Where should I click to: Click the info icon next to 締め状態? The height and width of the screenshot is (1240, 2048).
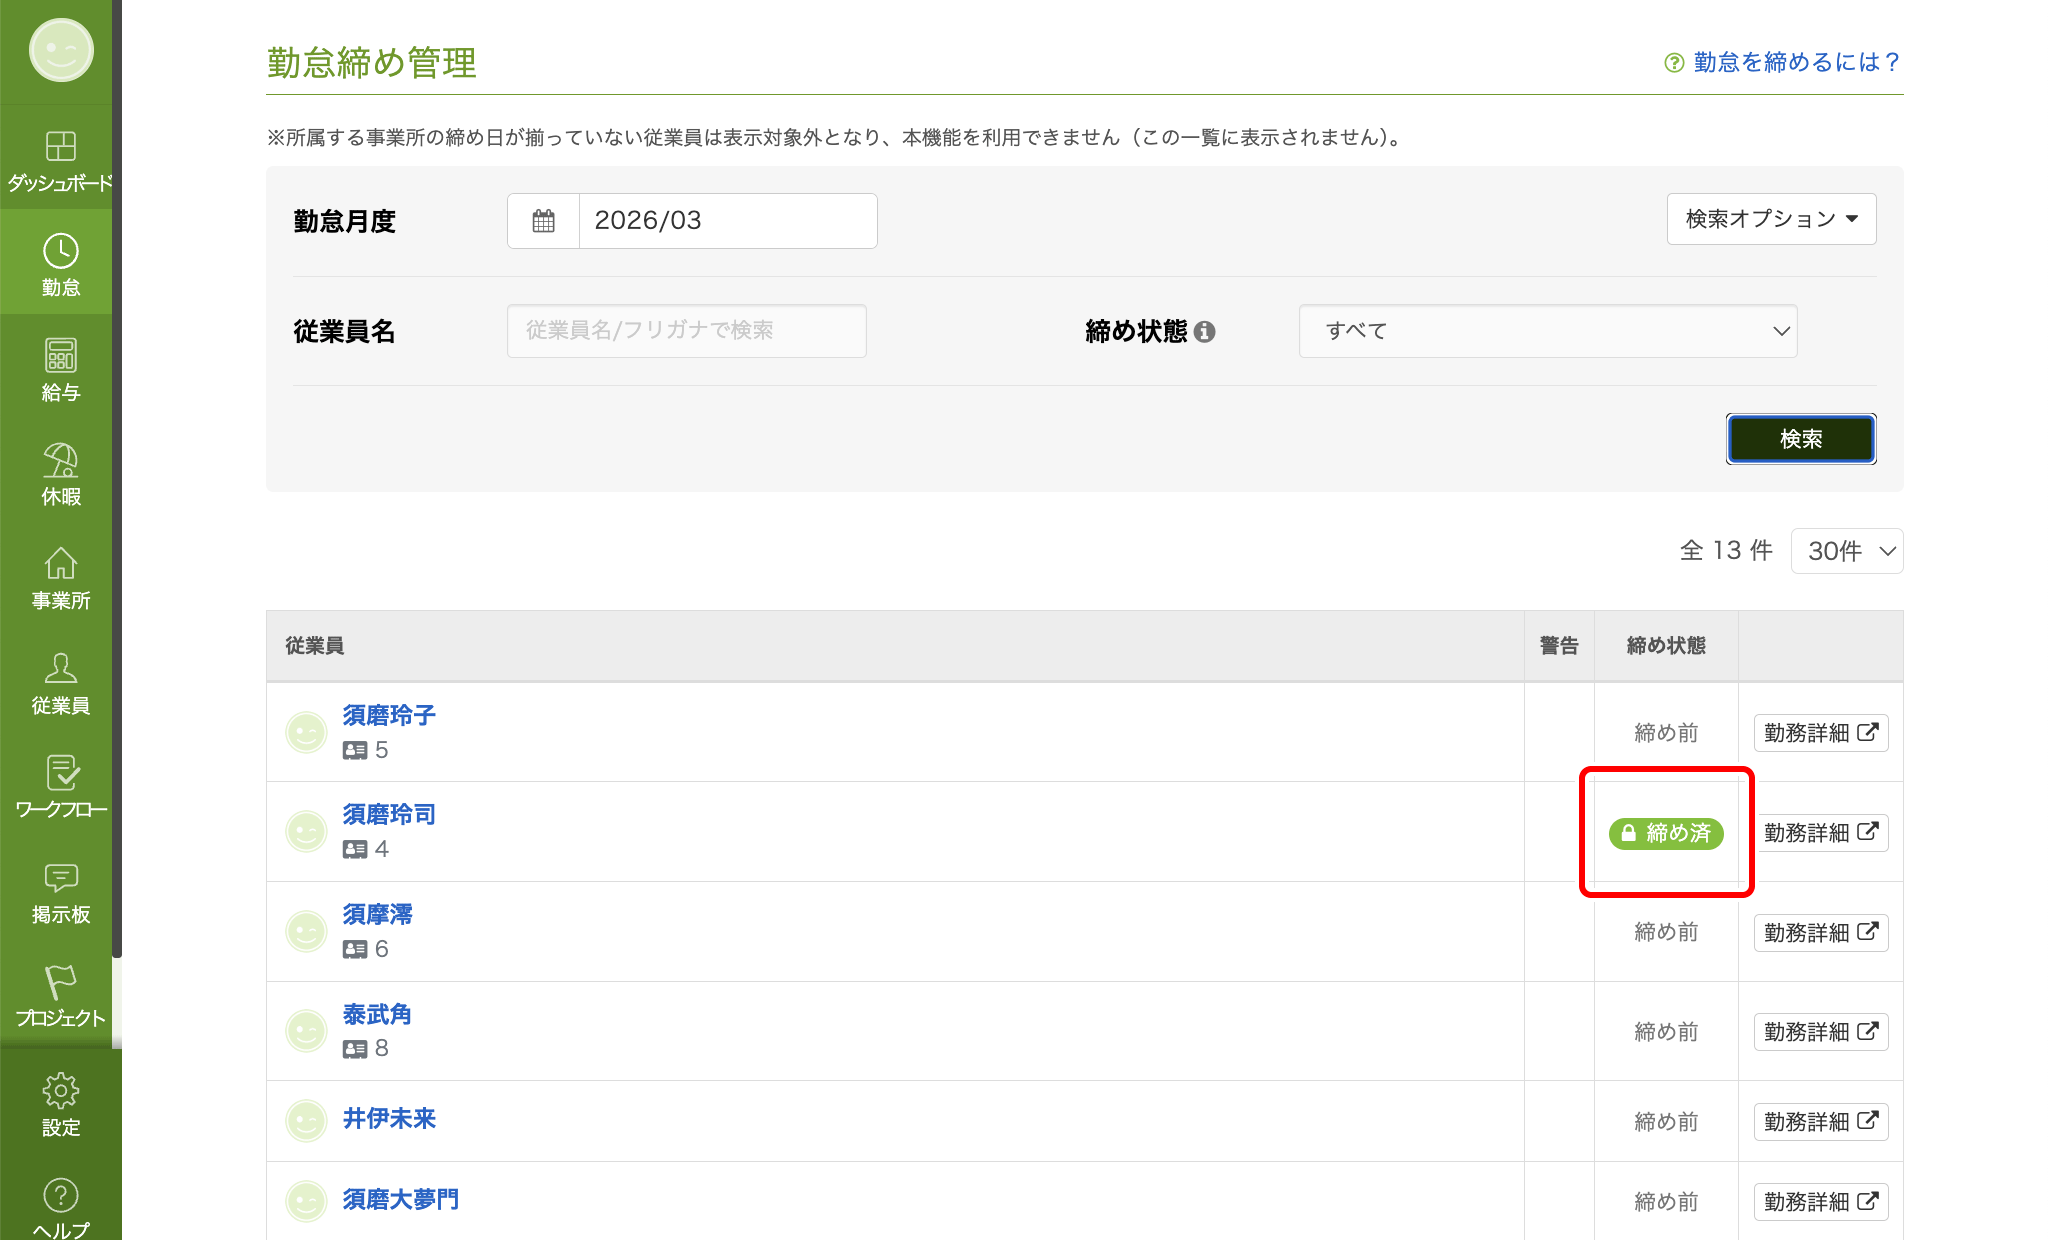click(1205, 332)
